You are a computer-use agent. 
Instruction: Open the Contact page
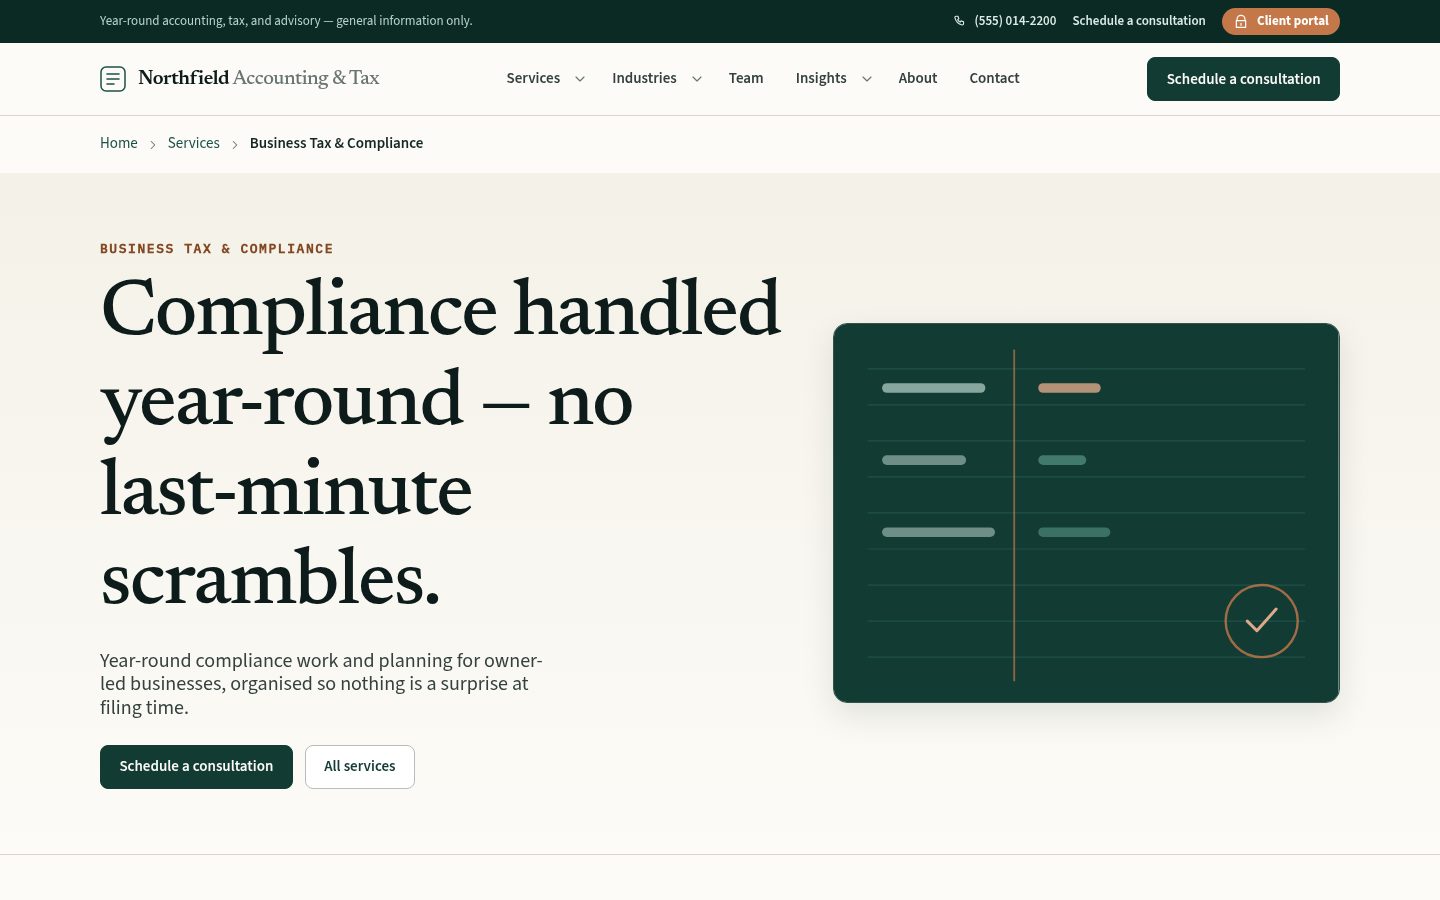pyautogui.click(x=994, y=78)
